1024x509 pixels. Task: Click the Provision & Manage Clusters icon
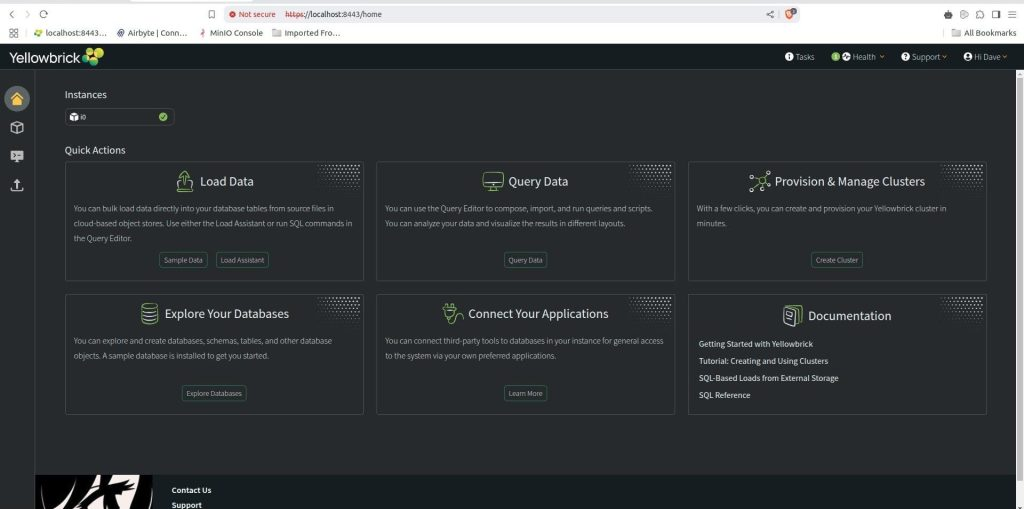tap(760, 181)
